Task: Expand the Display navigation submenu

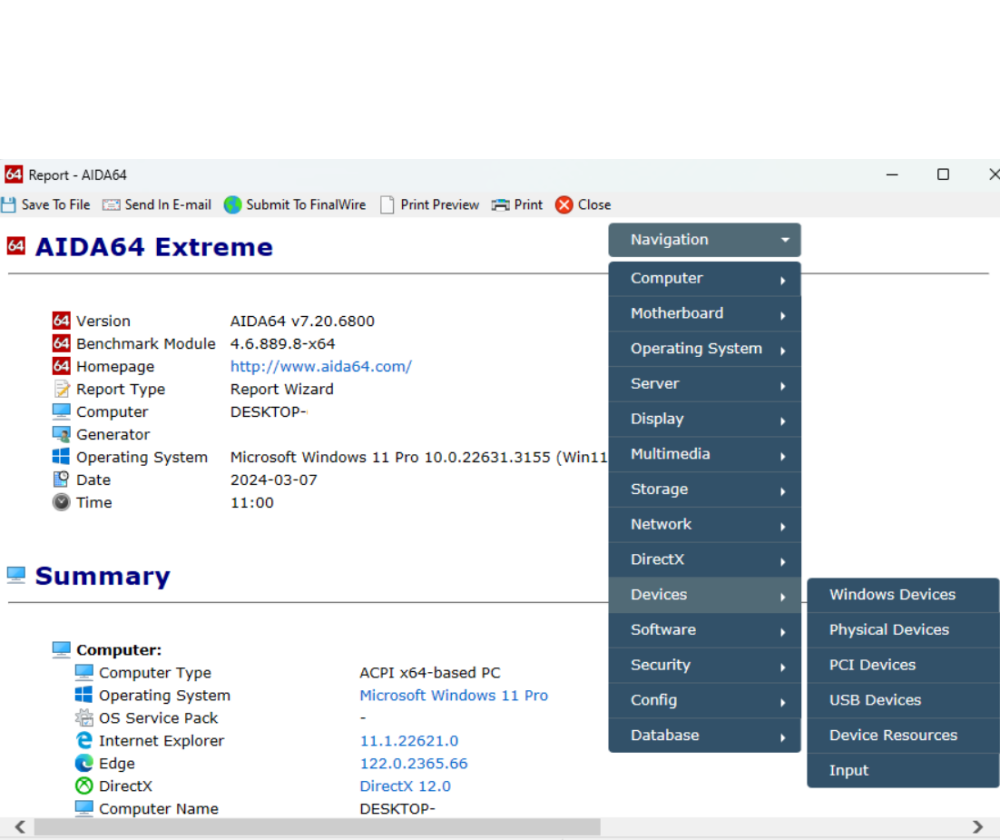Action: tap(704, 419)
